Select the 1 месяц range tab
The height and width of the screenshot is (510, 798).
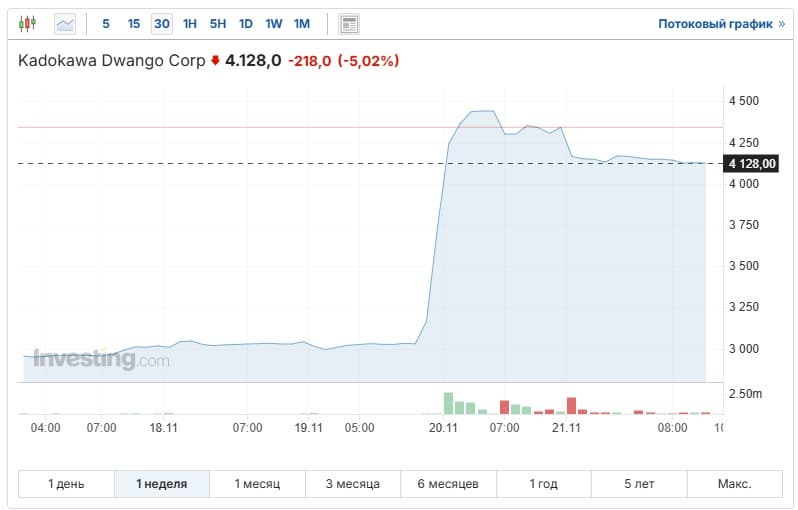point(257,484)
